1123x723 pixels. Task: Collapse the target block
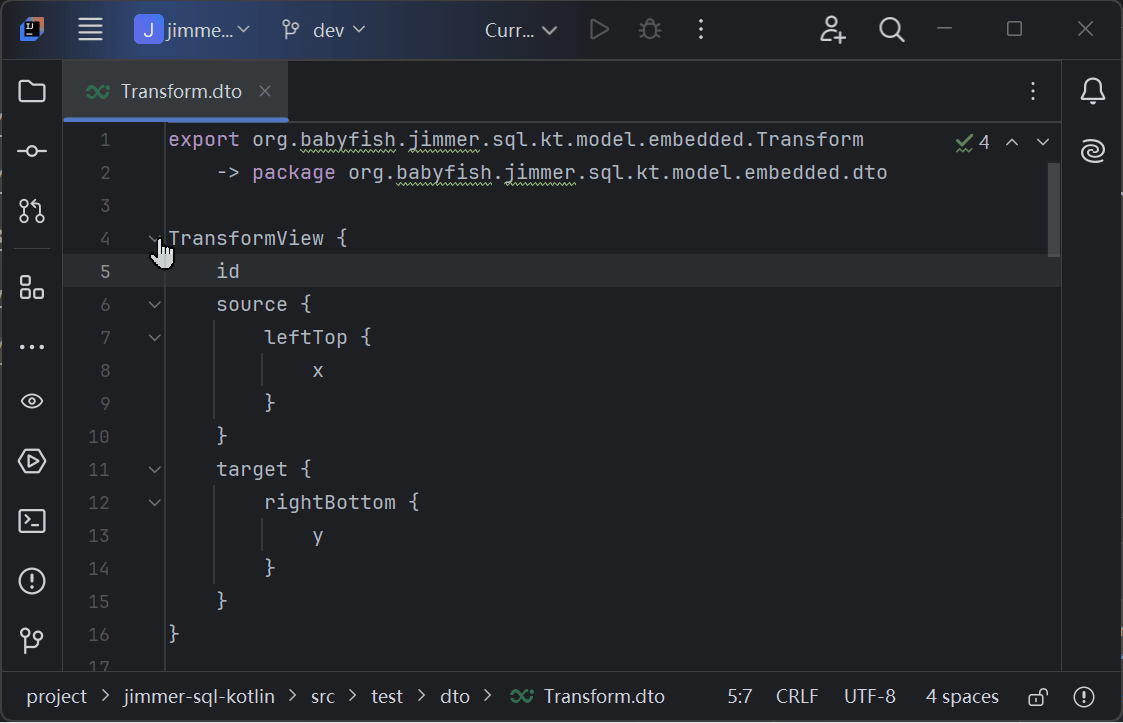pyautogui.click(x=154, y=469)
